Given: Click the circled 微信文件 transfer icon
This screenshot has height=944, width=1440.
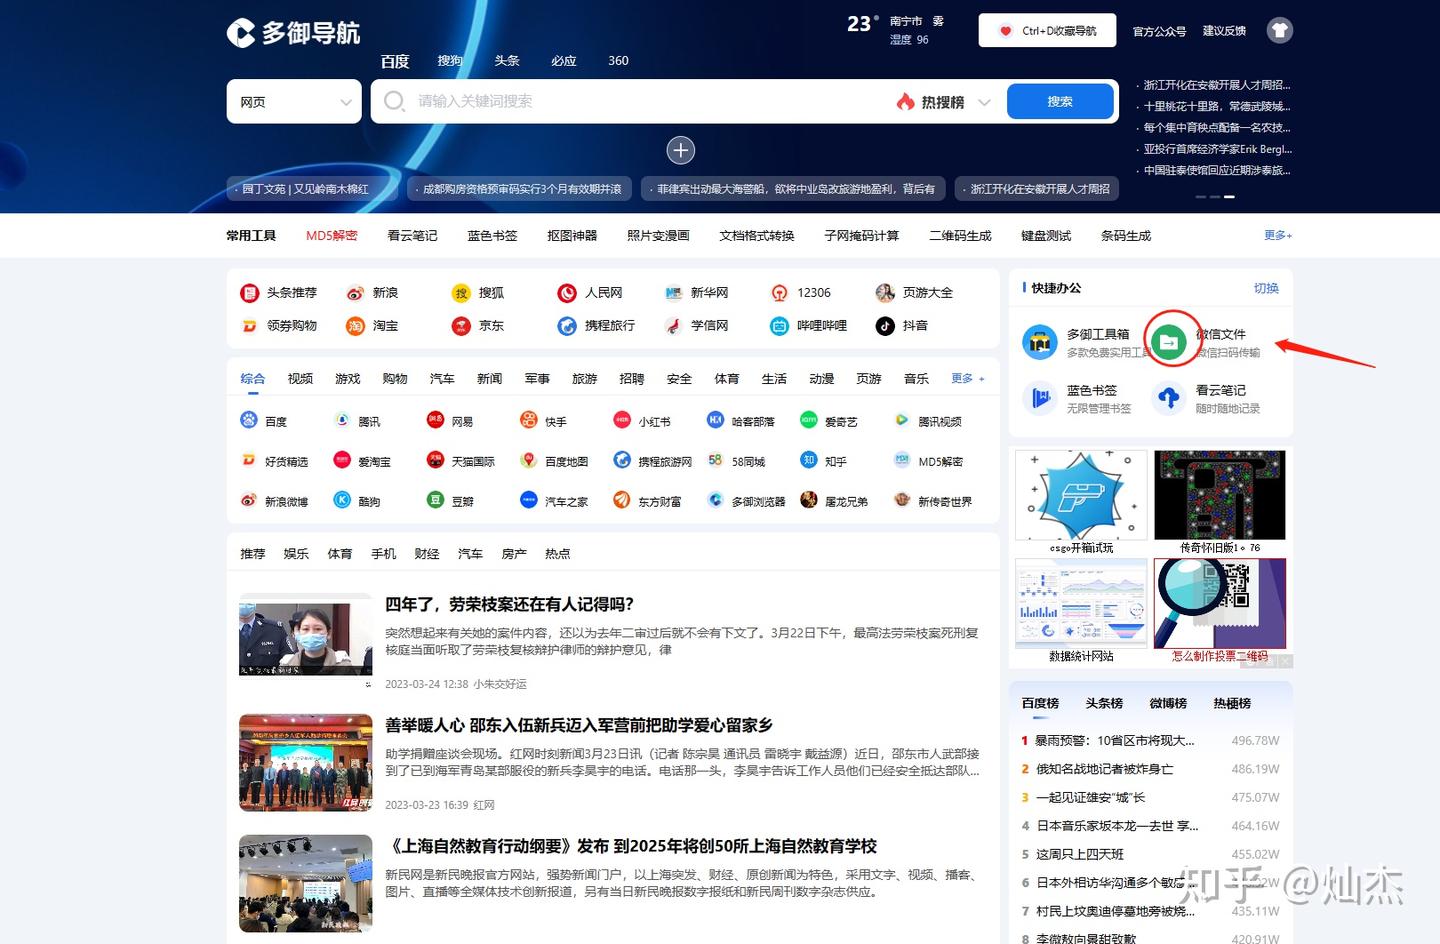Looking at the screenshot, I should point(1171,340).
